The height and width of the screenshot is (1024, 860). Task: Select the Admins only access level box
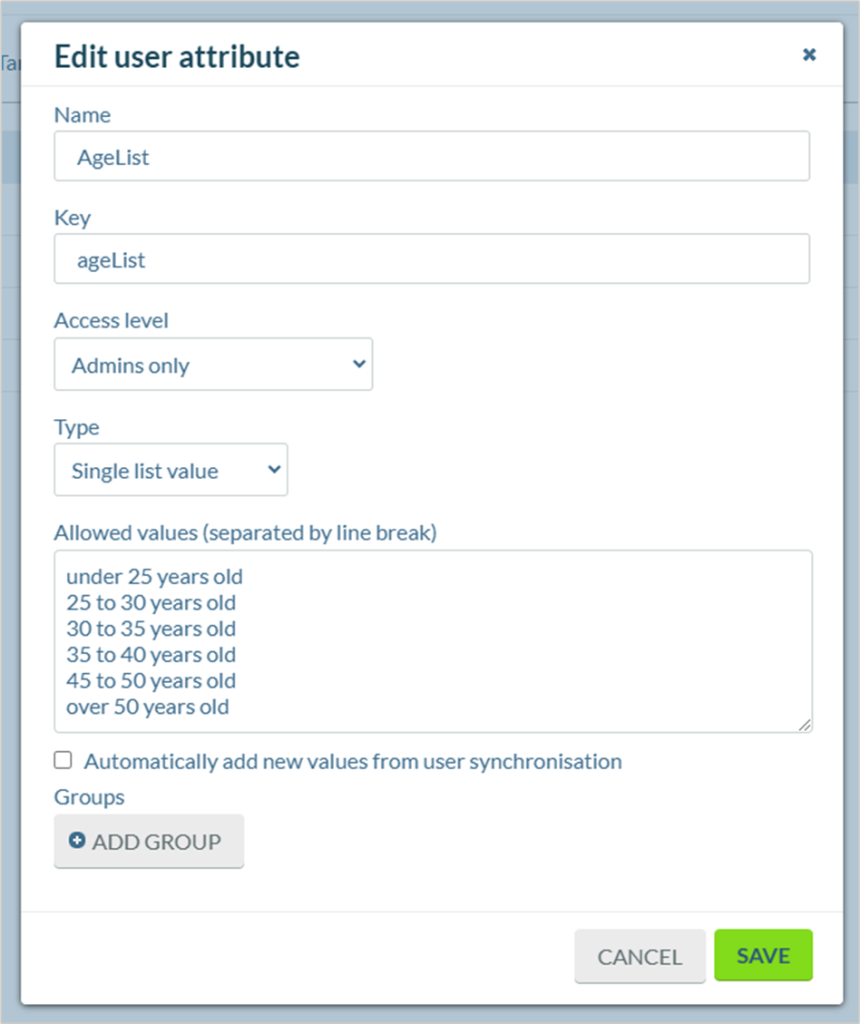click(214, 364)
